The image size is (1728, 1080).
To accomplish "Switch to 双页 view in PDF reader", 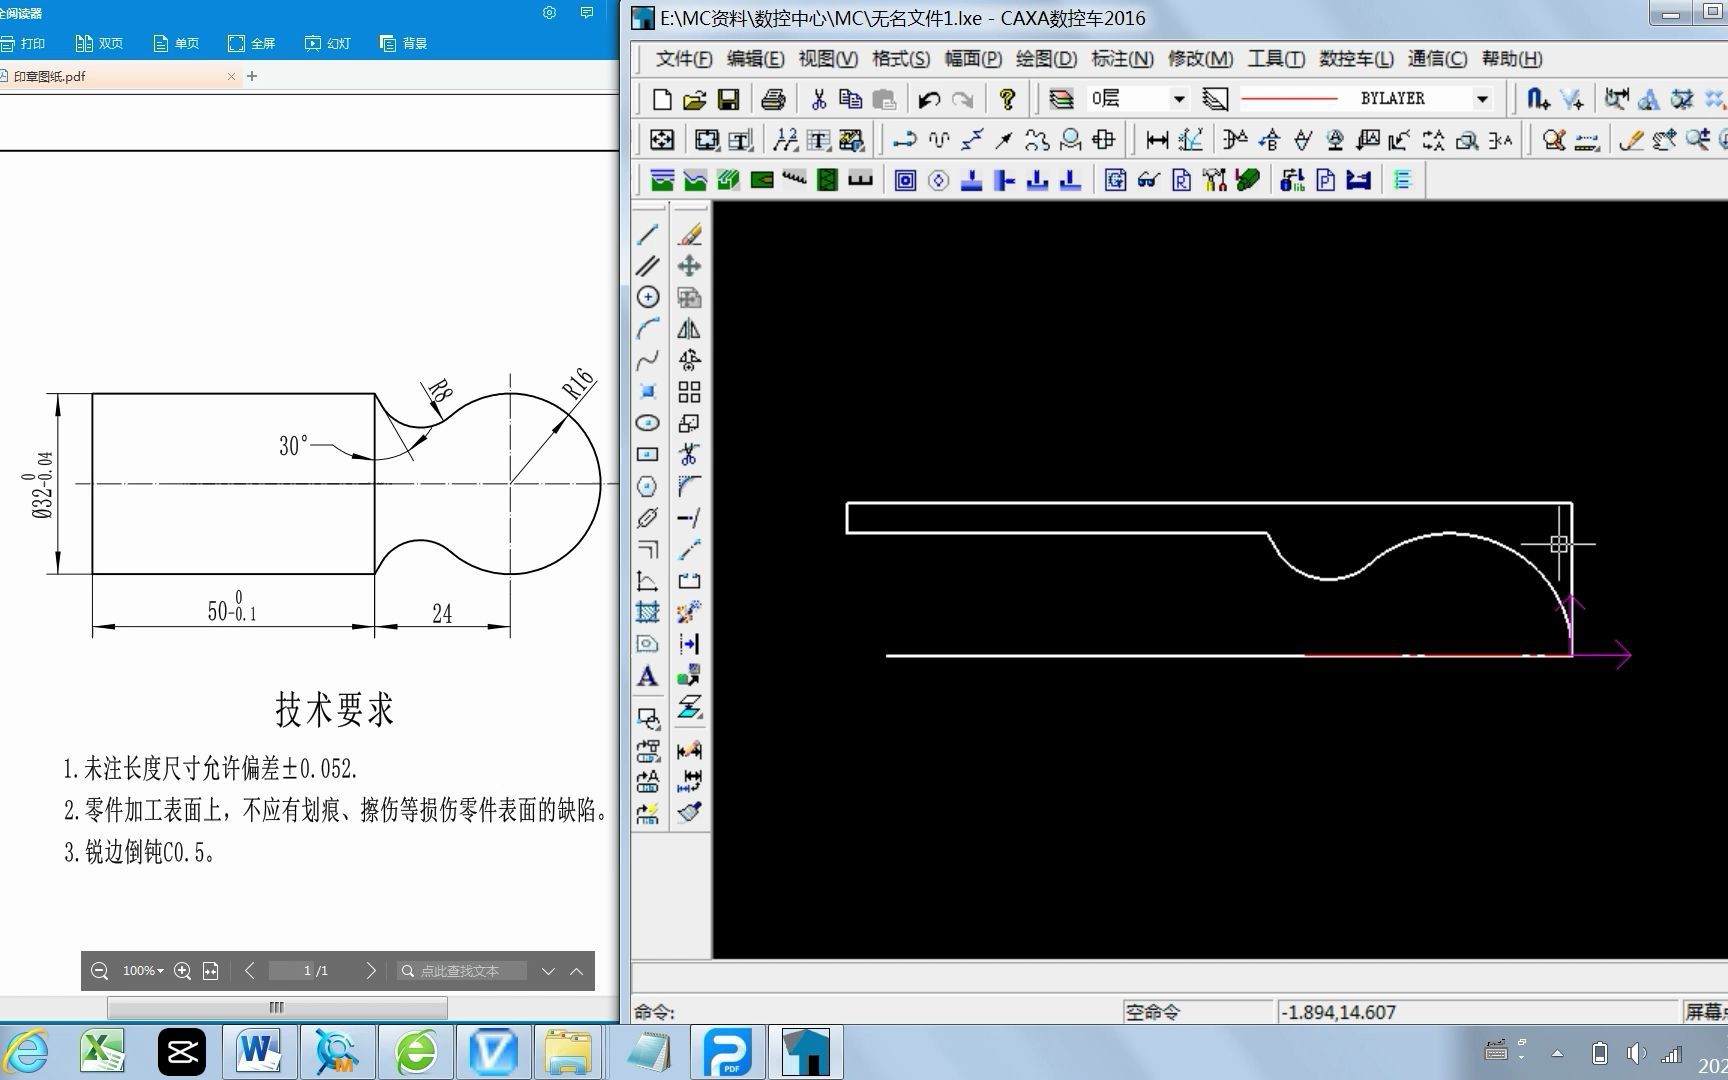I will 100,43.
